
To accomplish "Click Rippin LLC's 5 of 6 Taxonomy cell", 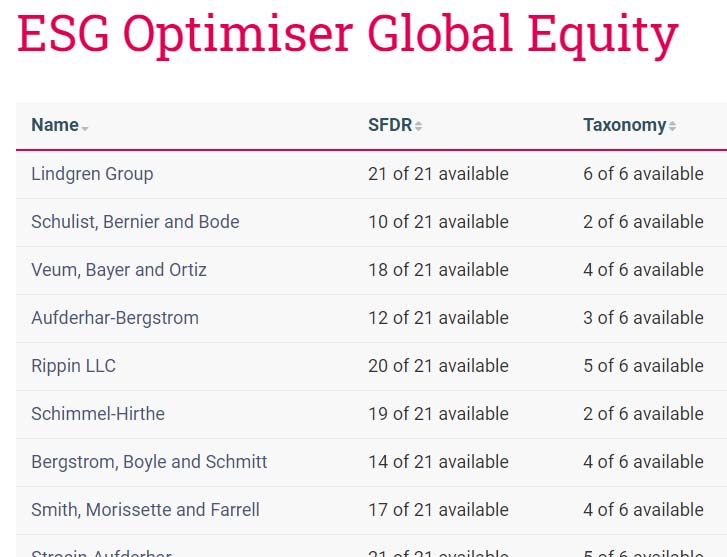I will (643, 366).
